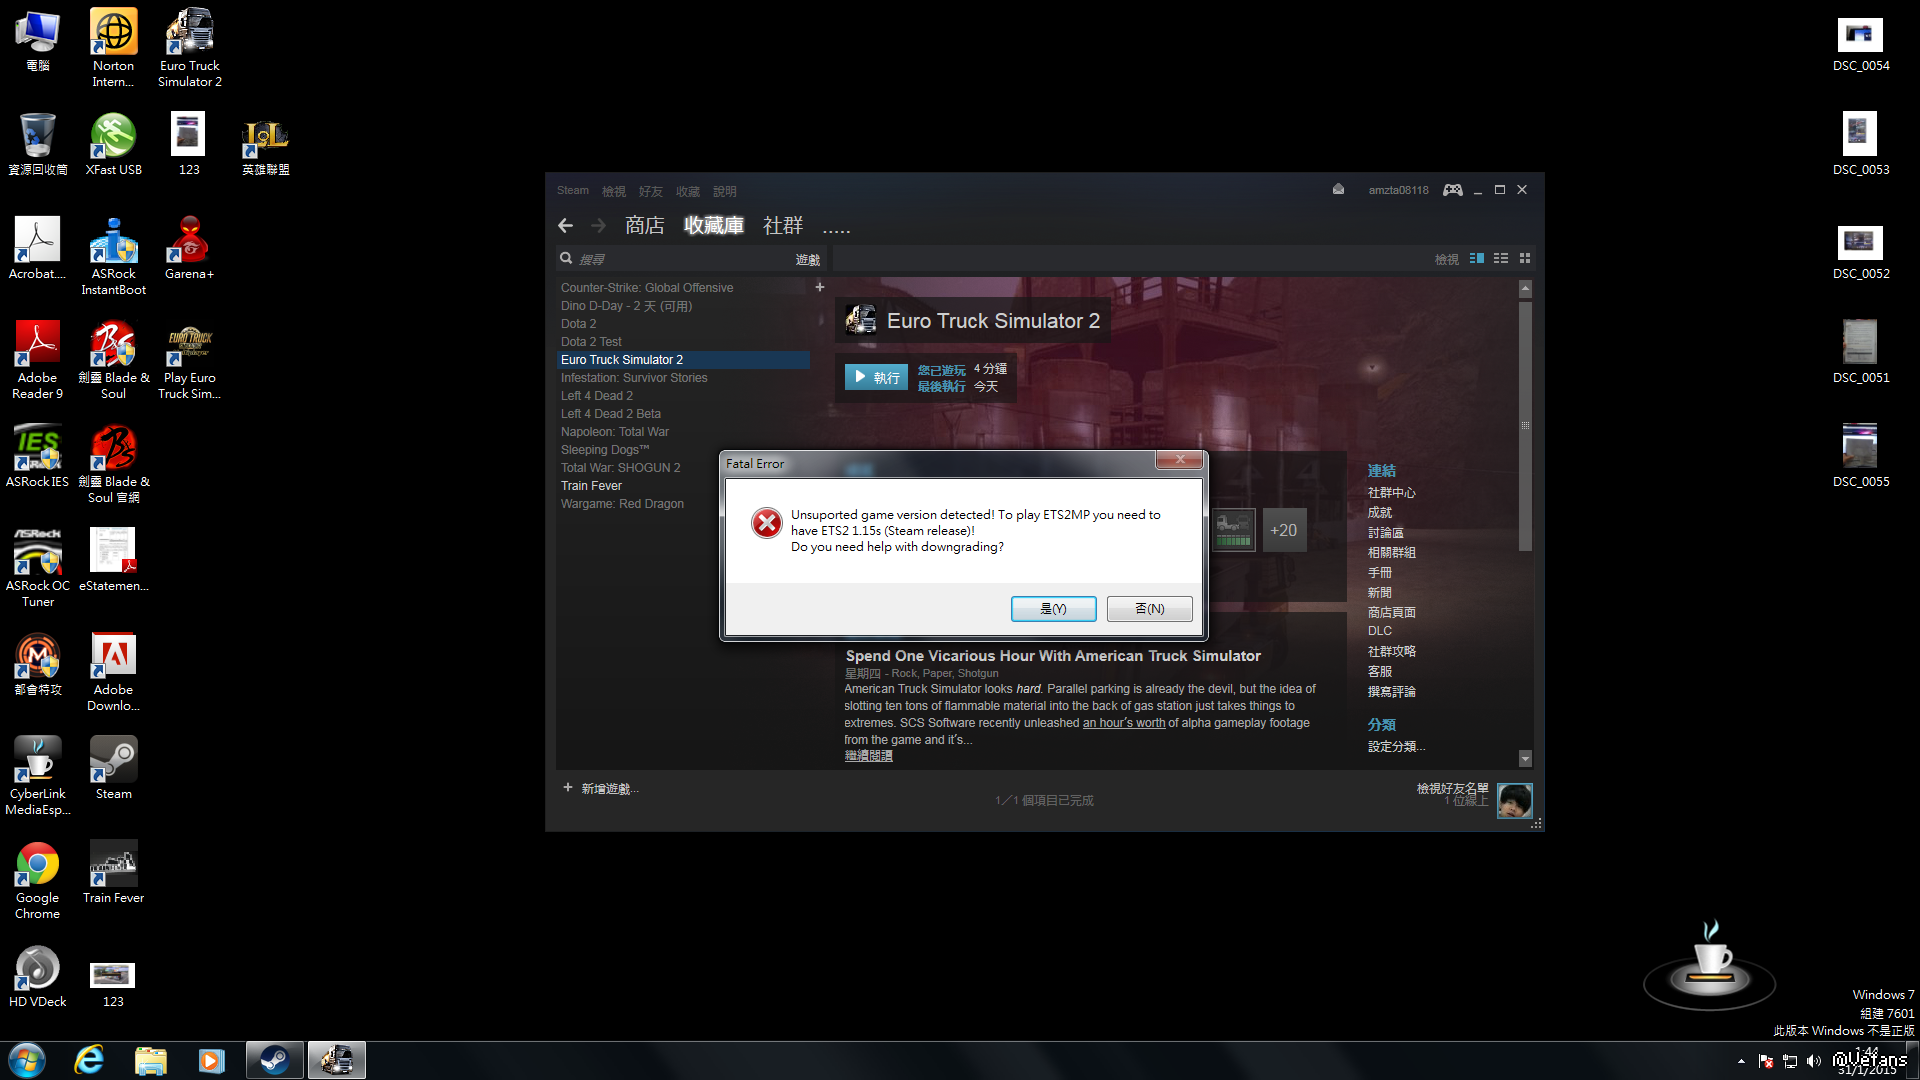The image size is (1920, 1080).
Task: Open the 商店 store tab
Action: (x=644, y=226)
